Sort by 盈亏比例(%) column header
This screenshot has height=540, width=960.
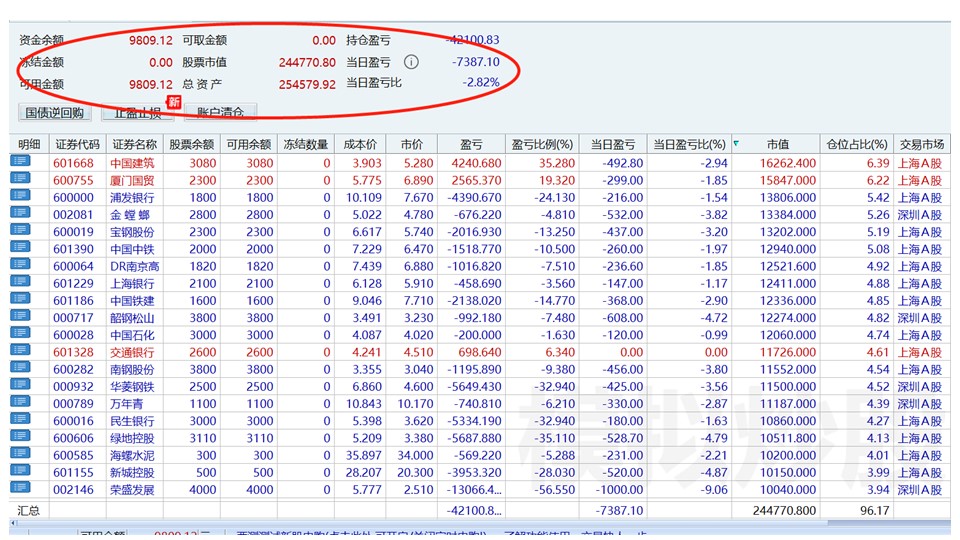coord(542,144)
